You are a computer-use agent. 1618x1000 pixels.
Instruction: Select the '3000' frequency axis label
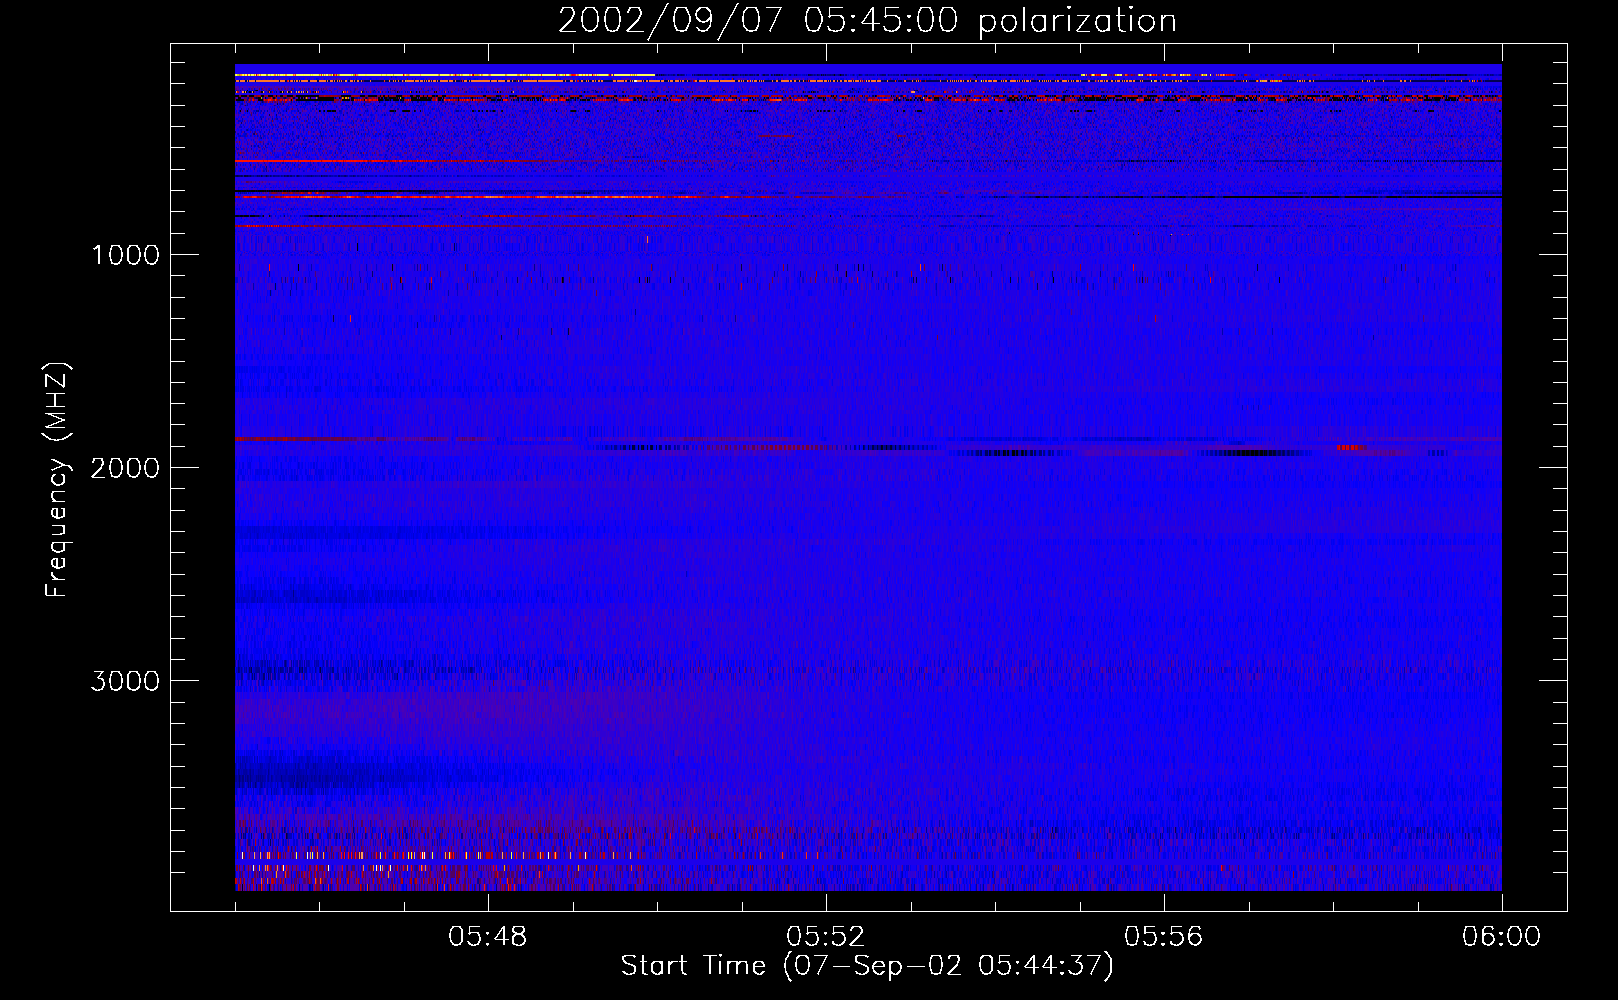click(x=125, y=681)
